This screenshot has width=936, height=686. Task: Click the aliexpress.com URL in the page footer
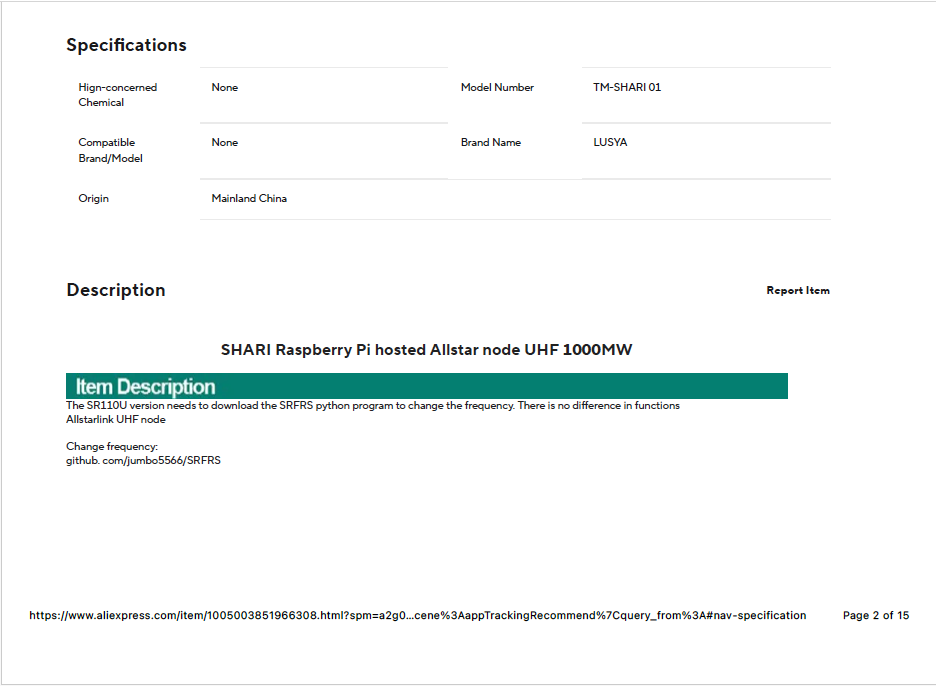click(417, 616)
